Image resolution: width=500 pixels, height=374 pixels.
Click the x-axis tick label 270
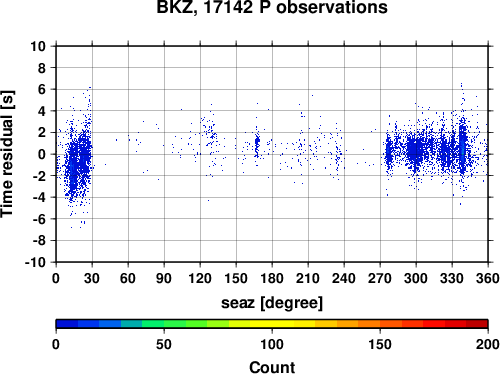click(380, 278)
